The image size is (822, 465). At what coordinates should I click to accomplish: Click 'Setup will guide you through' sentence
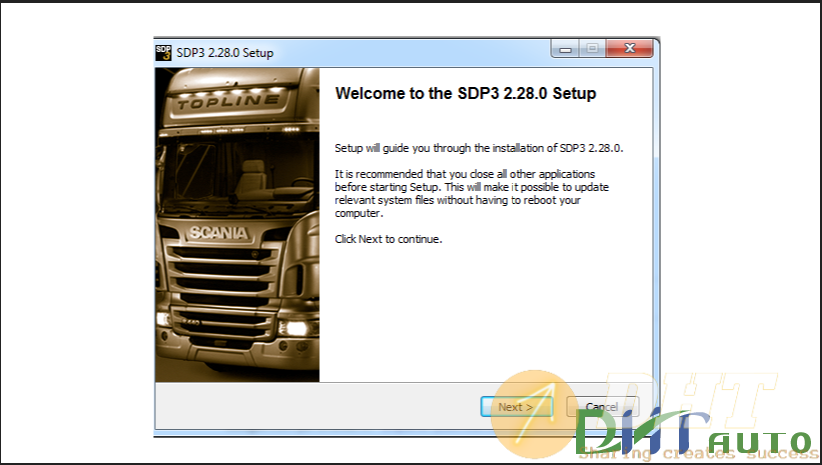coord(479,148)
